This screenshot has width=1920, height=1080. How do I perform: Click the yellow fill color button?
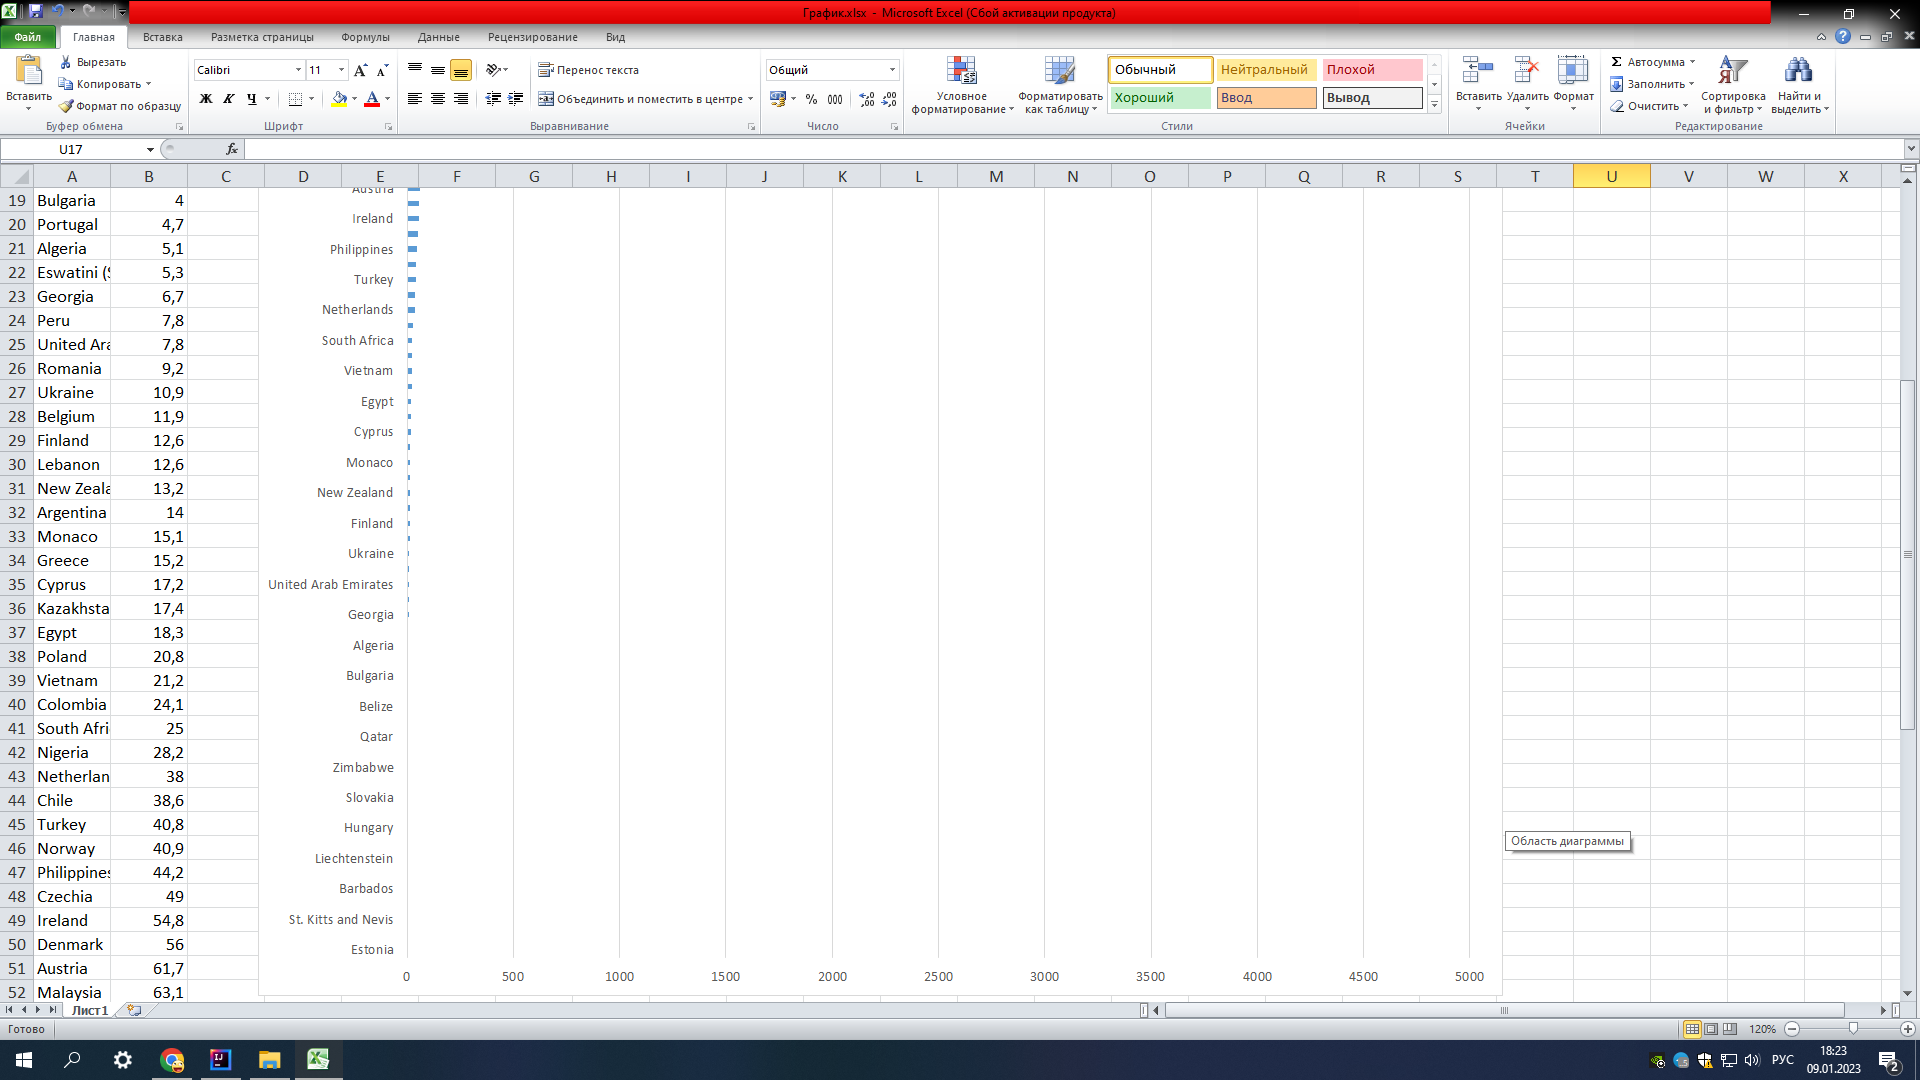coord(339,99)
